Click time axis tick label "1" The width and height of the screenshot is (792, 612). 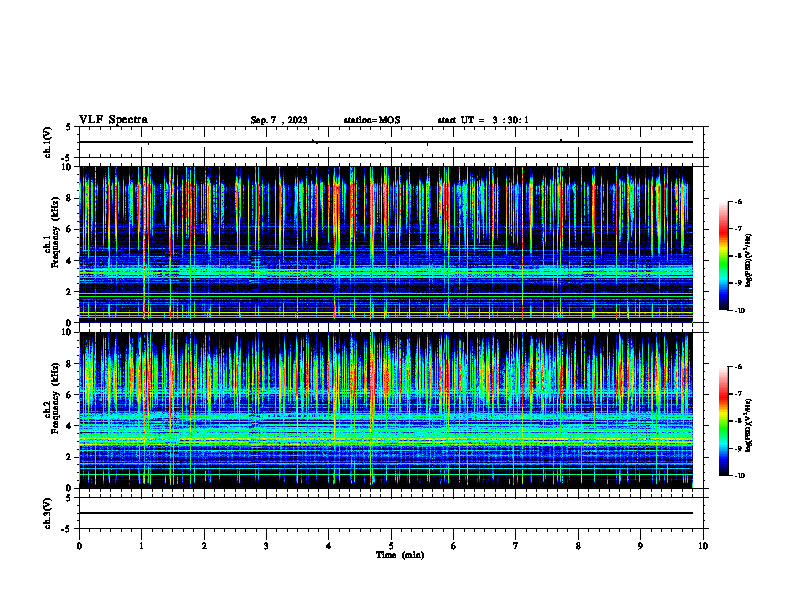click(x=141, y=546)
